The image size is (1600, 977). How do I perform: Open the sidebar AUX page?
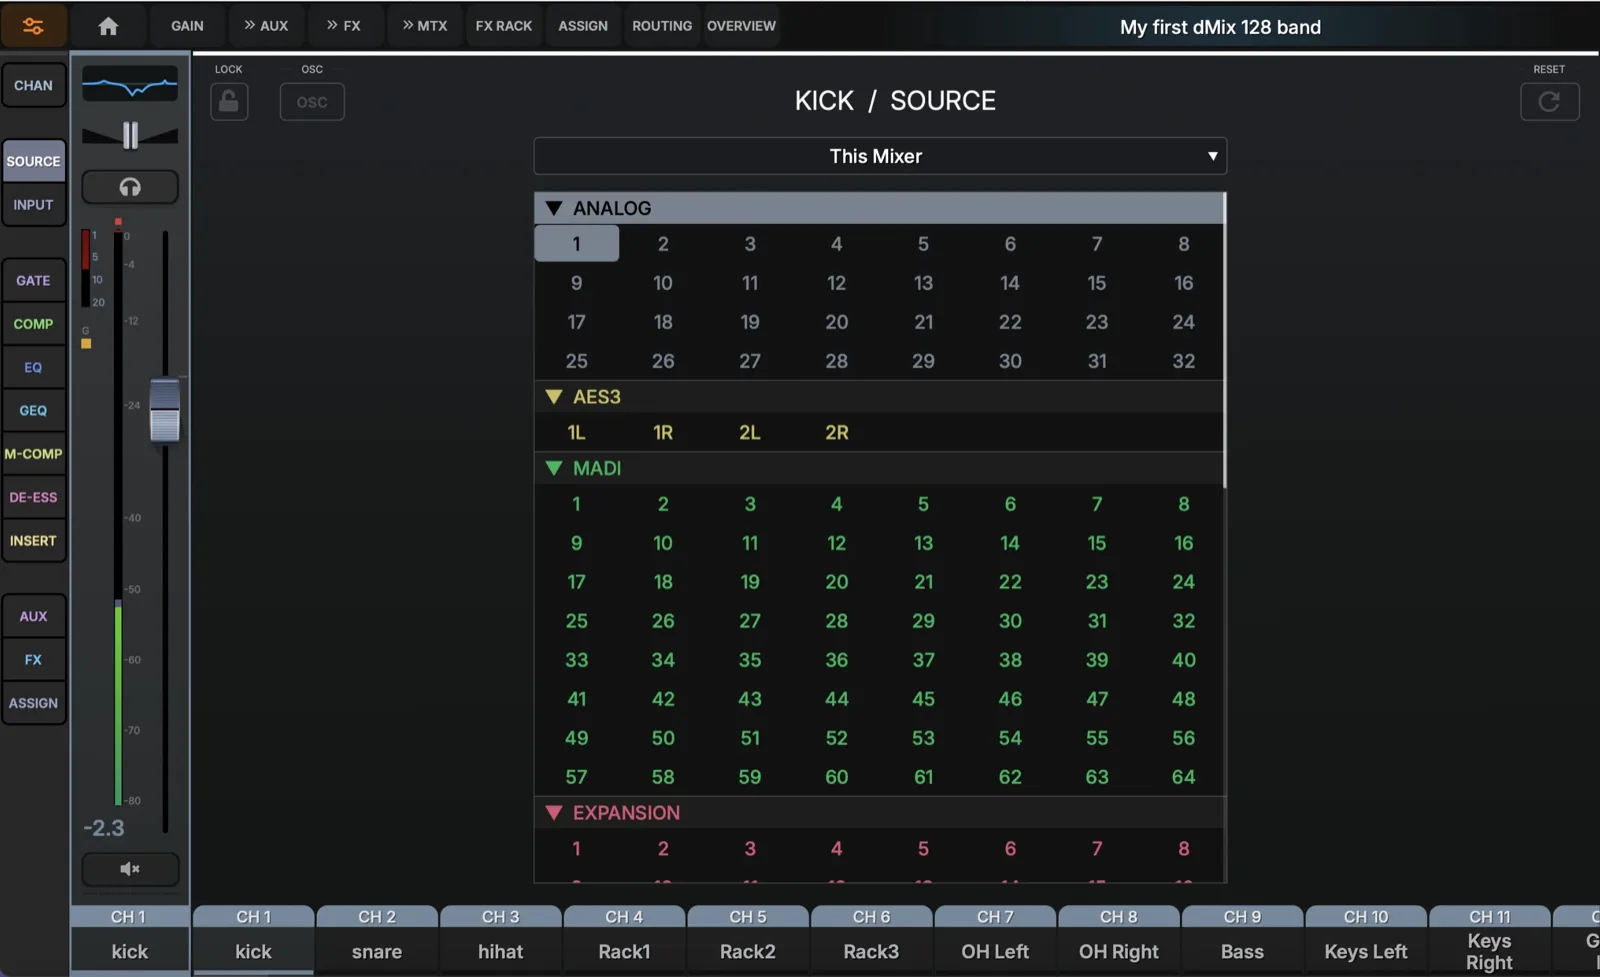[33, 617]
